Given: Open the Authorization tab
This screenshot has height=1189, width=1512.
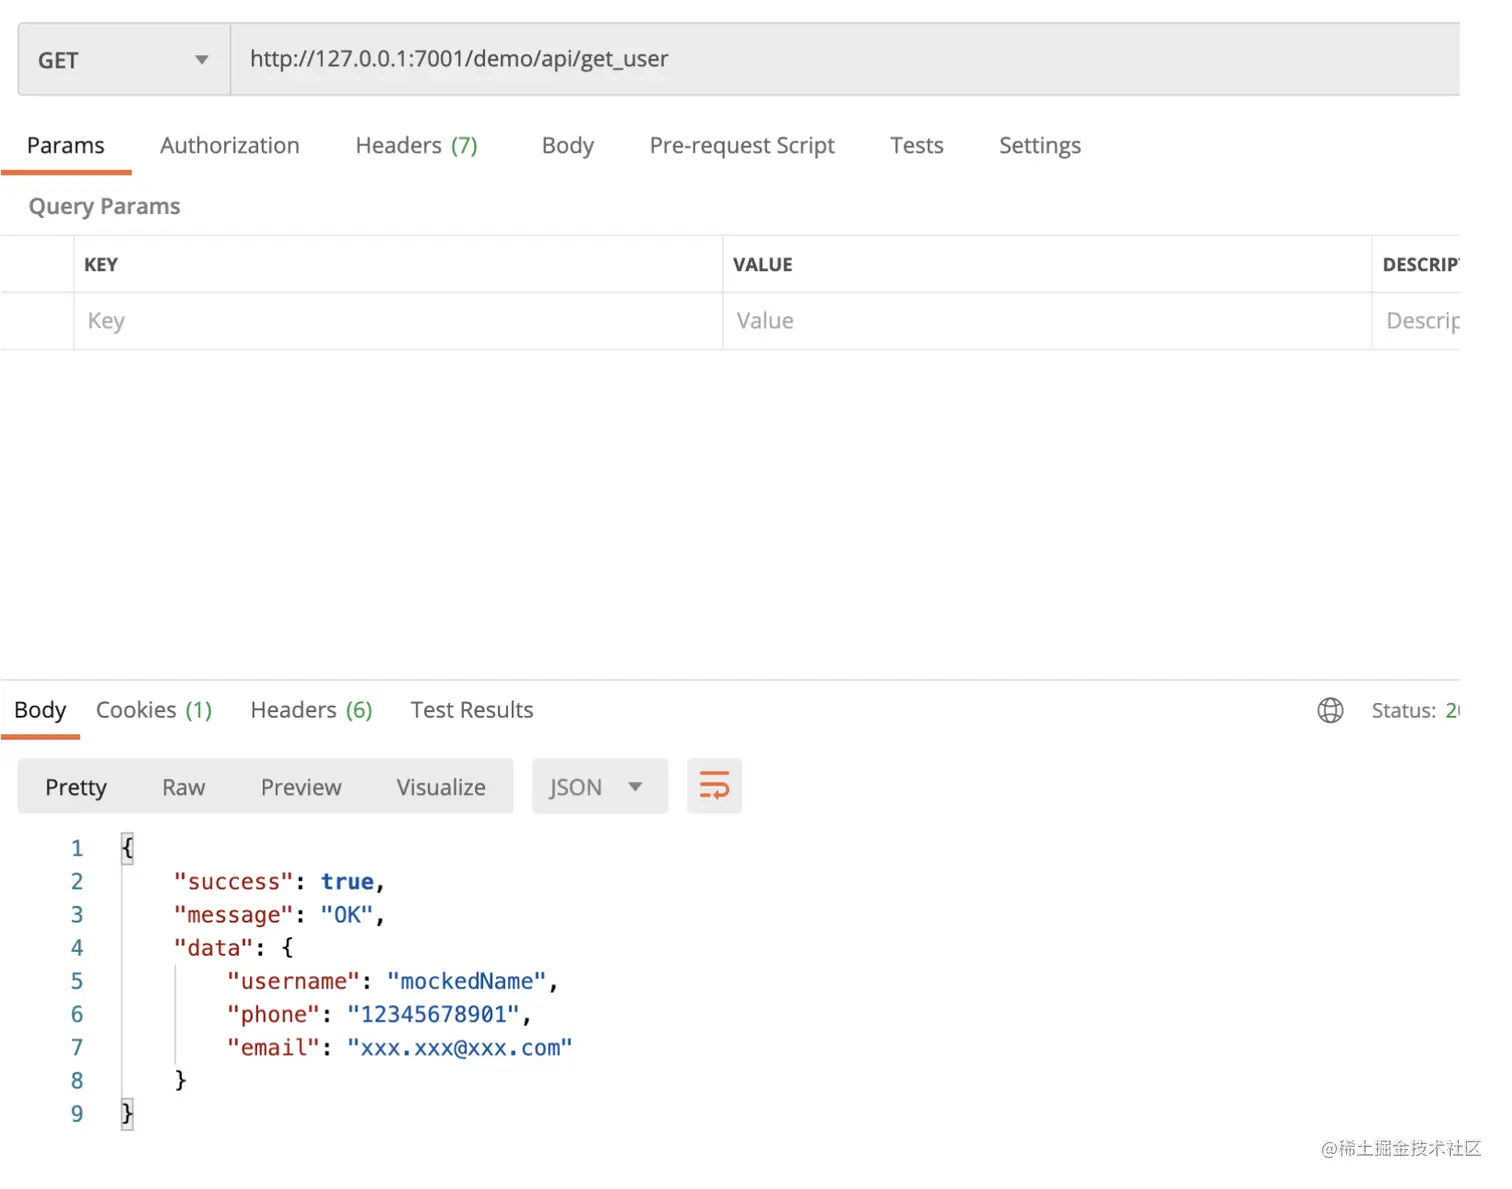Looking at the screenshot, I should (x=230, y=146).
